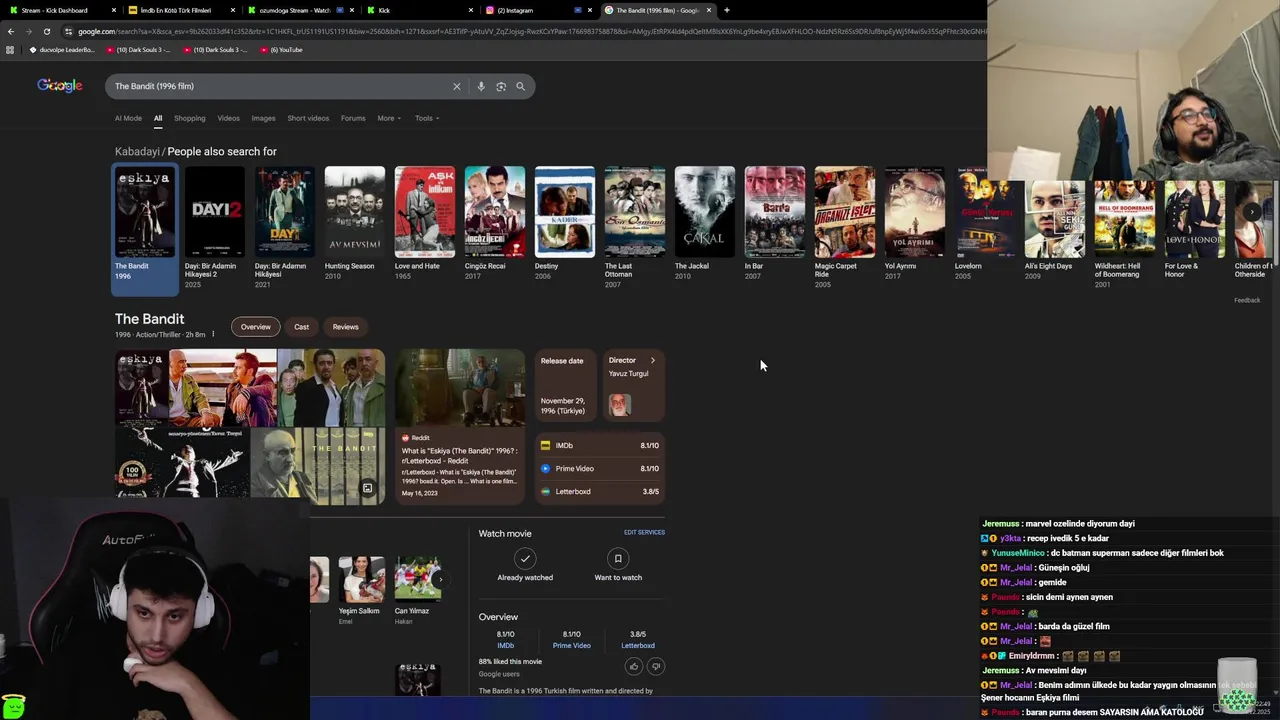The width and height of the screenshot is (1280, 720).
Task: Expand the More search filter dropdown
Action: pyautogui.click(x=389, y=118)
